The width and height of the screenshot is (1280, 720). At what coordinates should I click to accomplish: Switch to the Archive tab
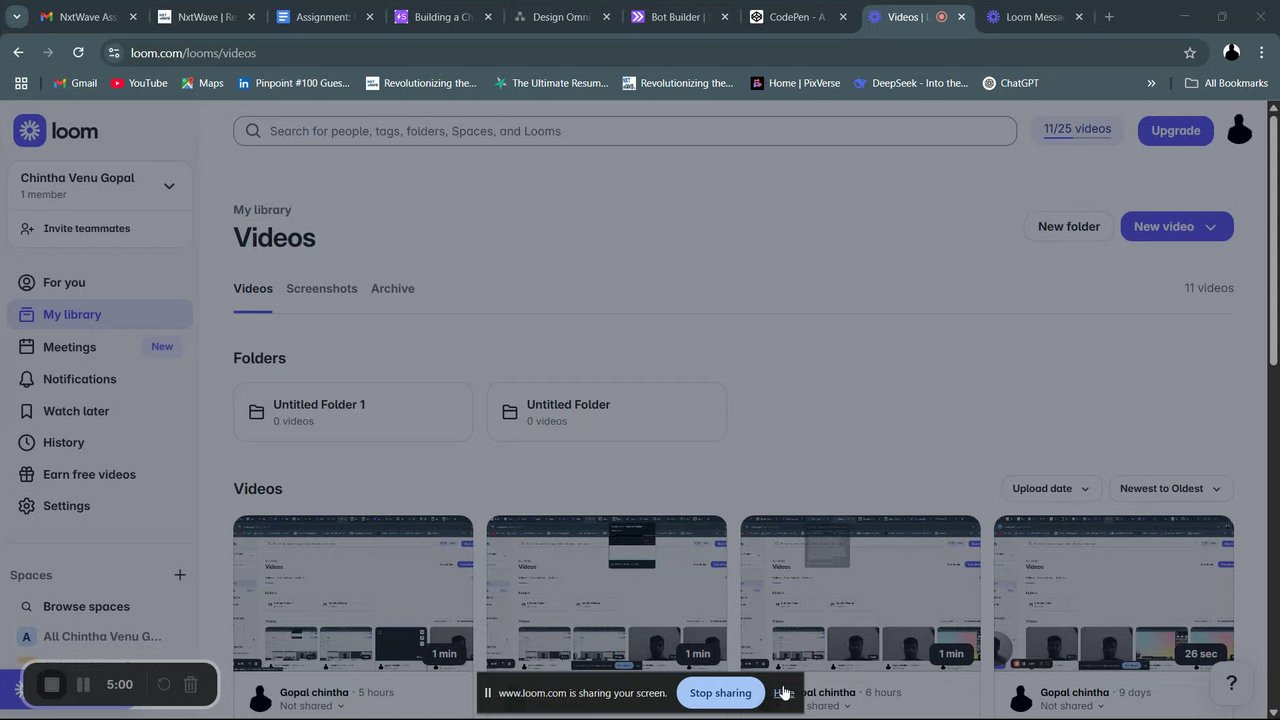tap(392, 289)
